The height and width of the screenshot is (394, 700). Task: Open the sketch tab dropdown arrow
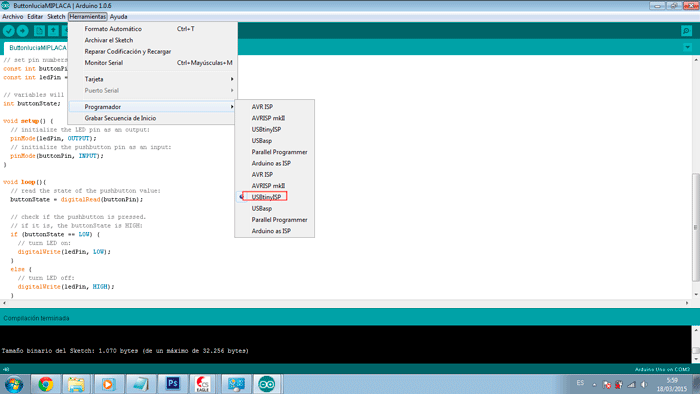688,47
